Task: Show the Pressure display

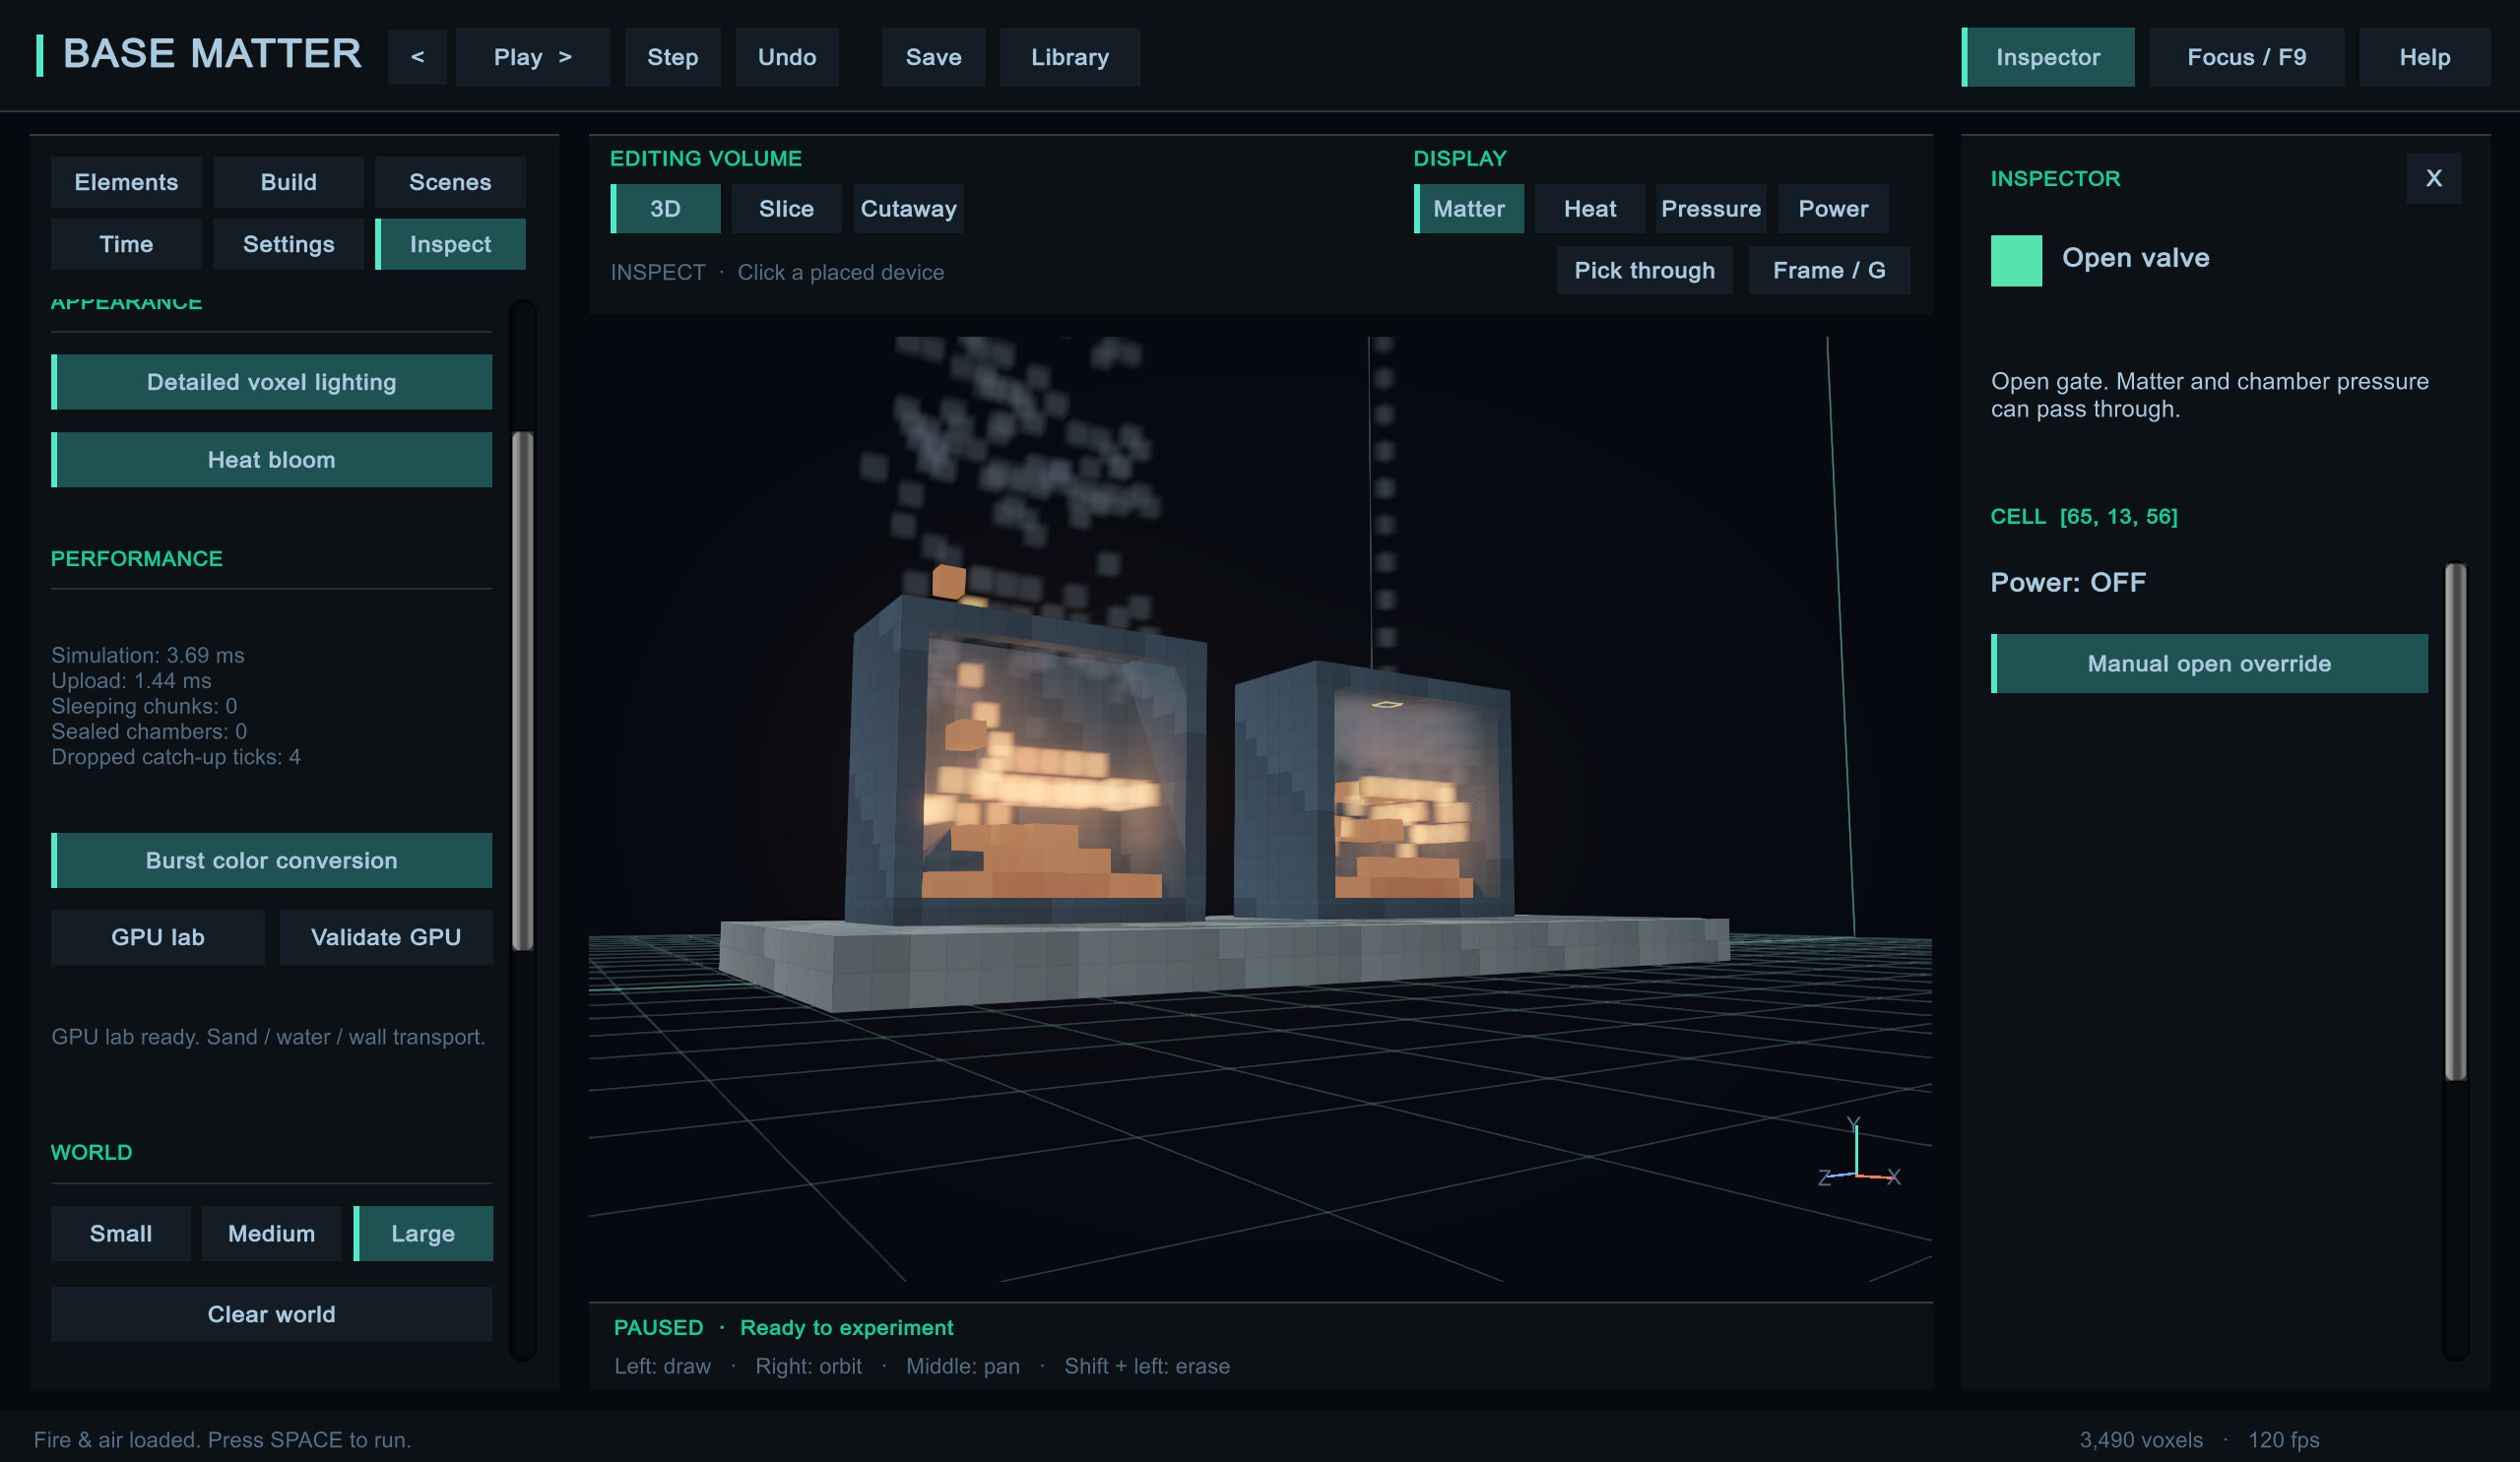Action: 1711,209
